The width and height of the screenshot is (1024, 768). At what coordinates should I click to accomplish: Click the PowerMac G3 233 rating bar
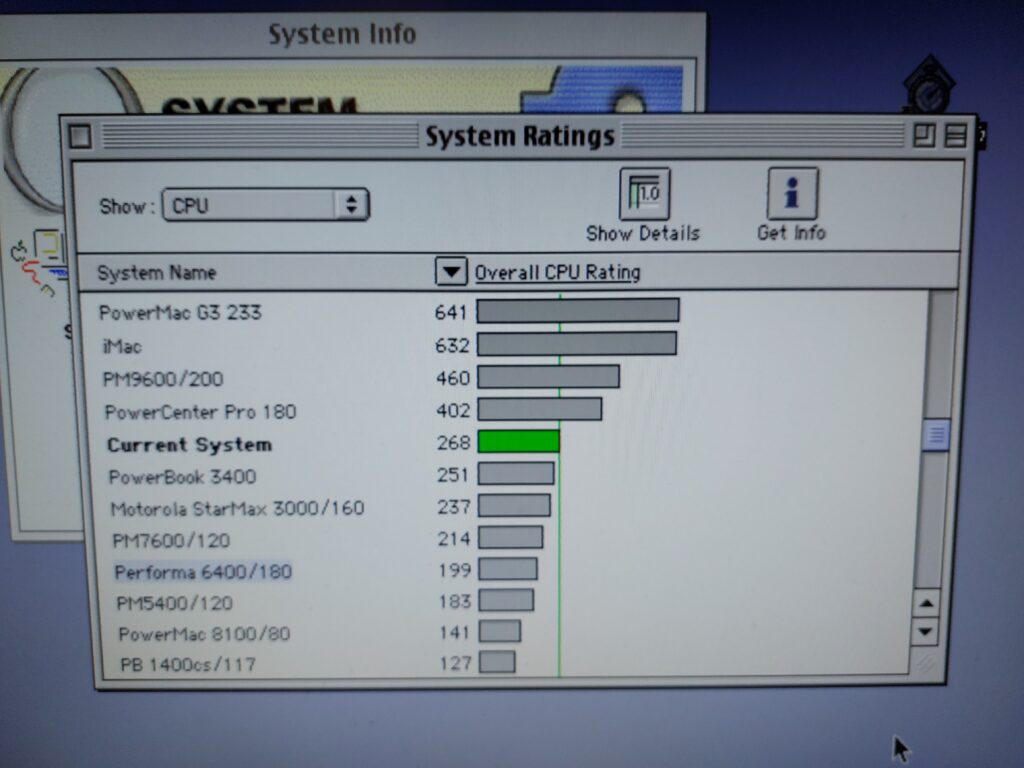(x=578, y=311)
